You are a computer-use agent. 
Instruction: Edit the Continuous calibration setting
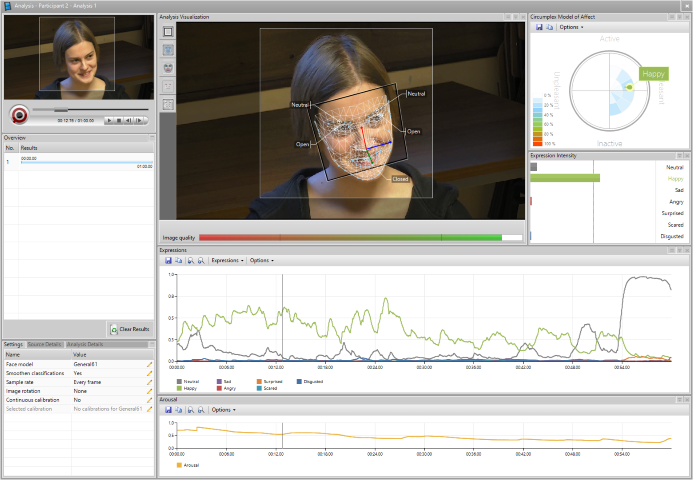pos(149,400)
